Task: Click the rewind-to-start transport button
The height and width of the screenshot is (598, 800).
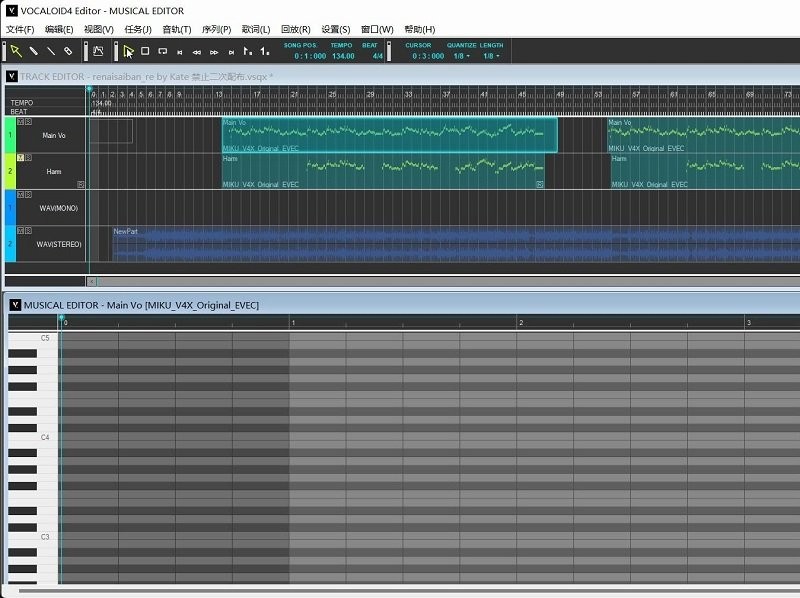Action: pyautogui.click(x=181, y=50)
